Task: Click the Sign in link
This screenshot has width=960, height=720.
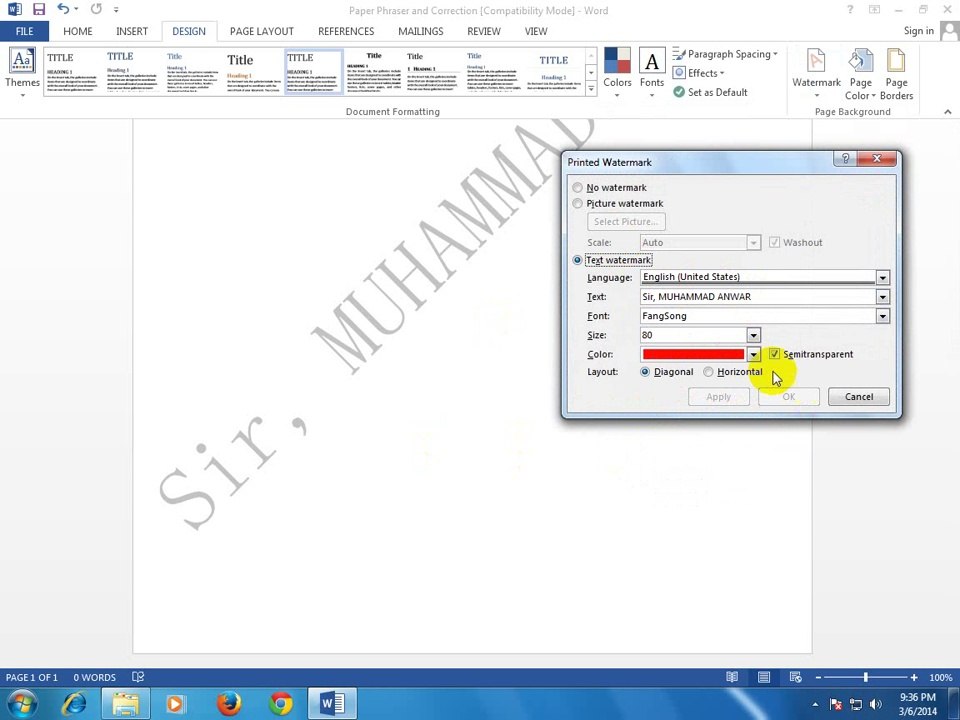Action: coord(918,31)
